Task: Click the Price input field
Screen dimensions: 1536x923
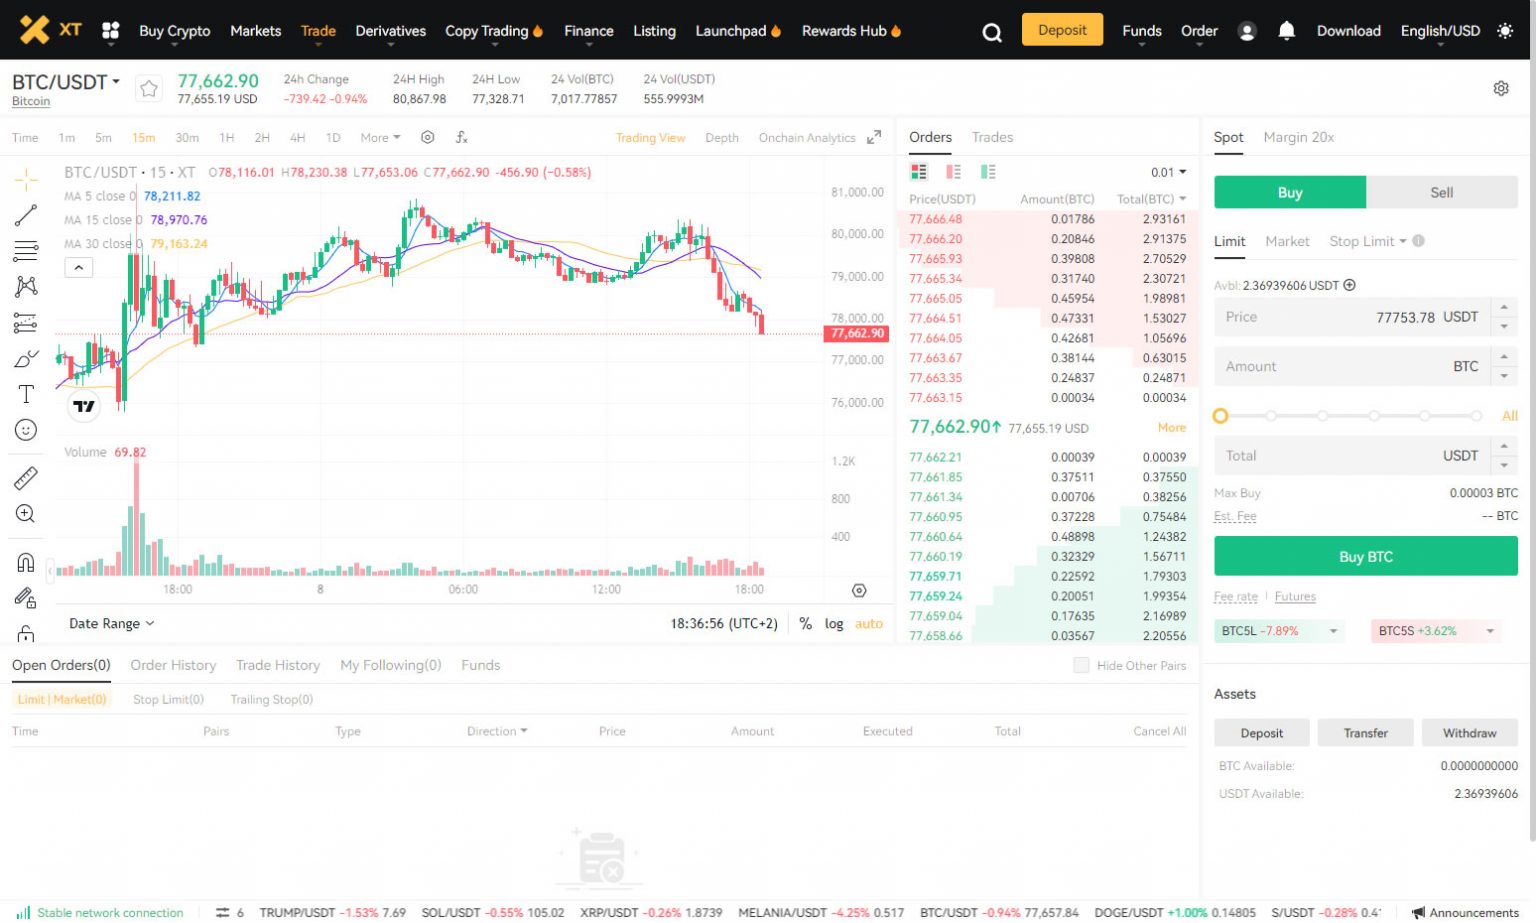Action: tap(1351, 317)
